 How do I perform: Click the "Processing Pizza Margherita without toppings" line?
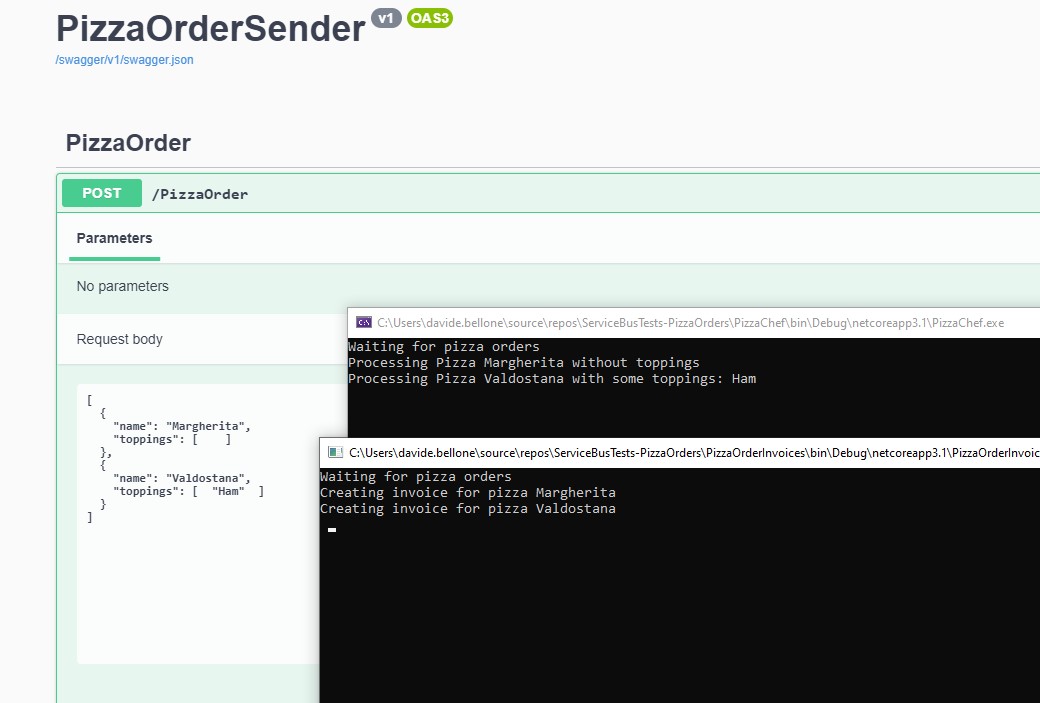(523, 363)
